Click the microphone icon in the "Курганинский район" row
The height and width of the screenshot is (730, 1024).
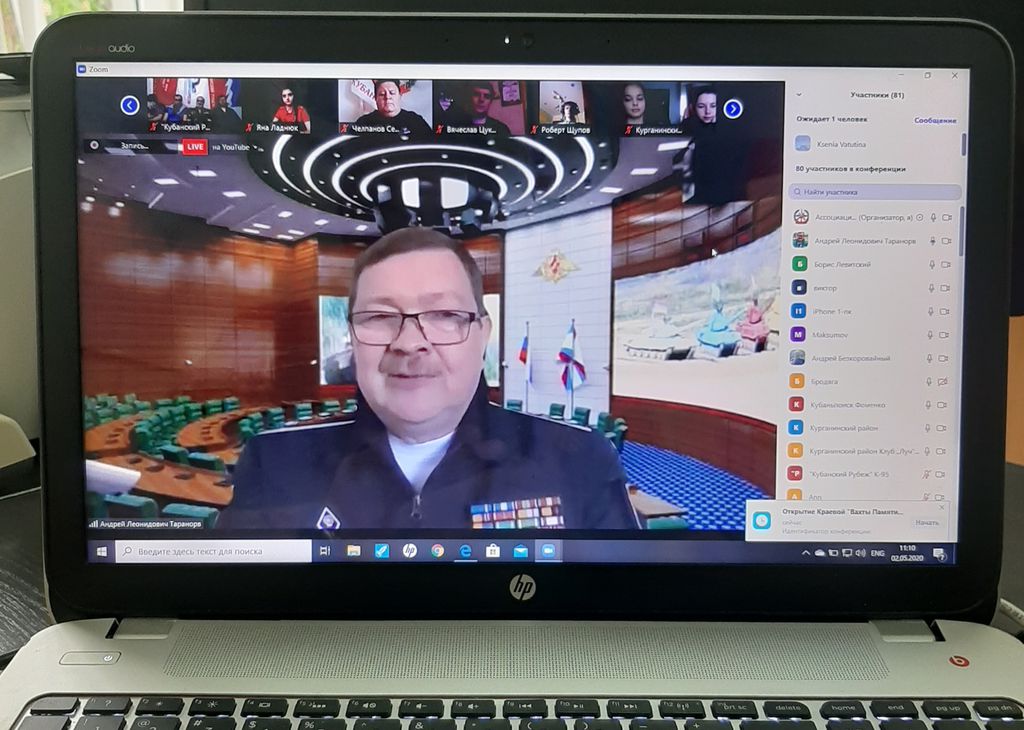click(928, 428)
